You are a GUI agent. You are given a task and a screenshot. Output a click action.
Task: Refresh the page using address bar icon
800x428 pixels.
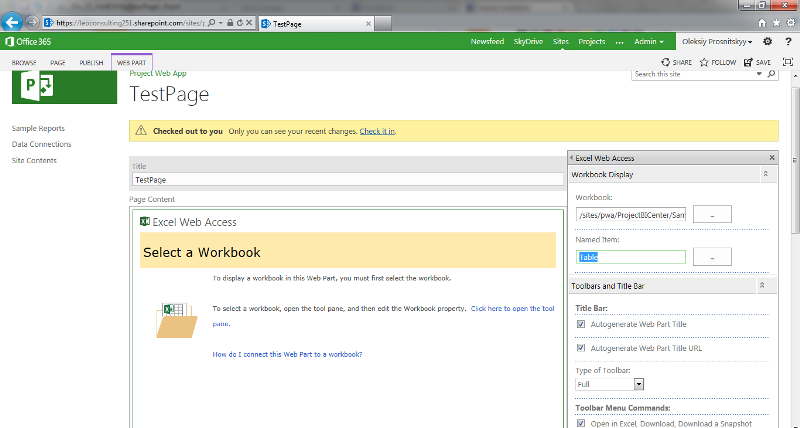click(239, 23)
